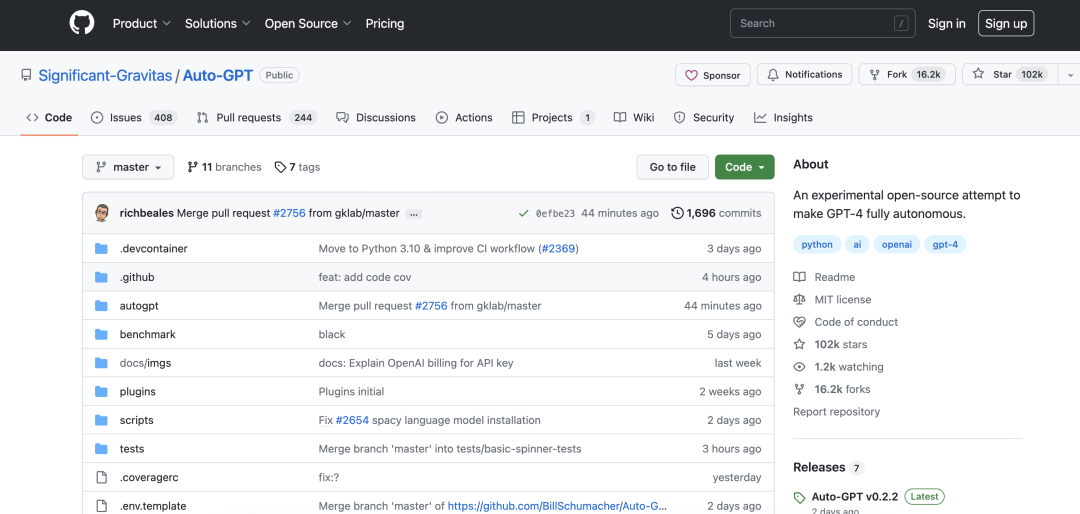Click the Sponsor heart button
1080x514 pixels.
pyautogui.click(x=713, y=75)
